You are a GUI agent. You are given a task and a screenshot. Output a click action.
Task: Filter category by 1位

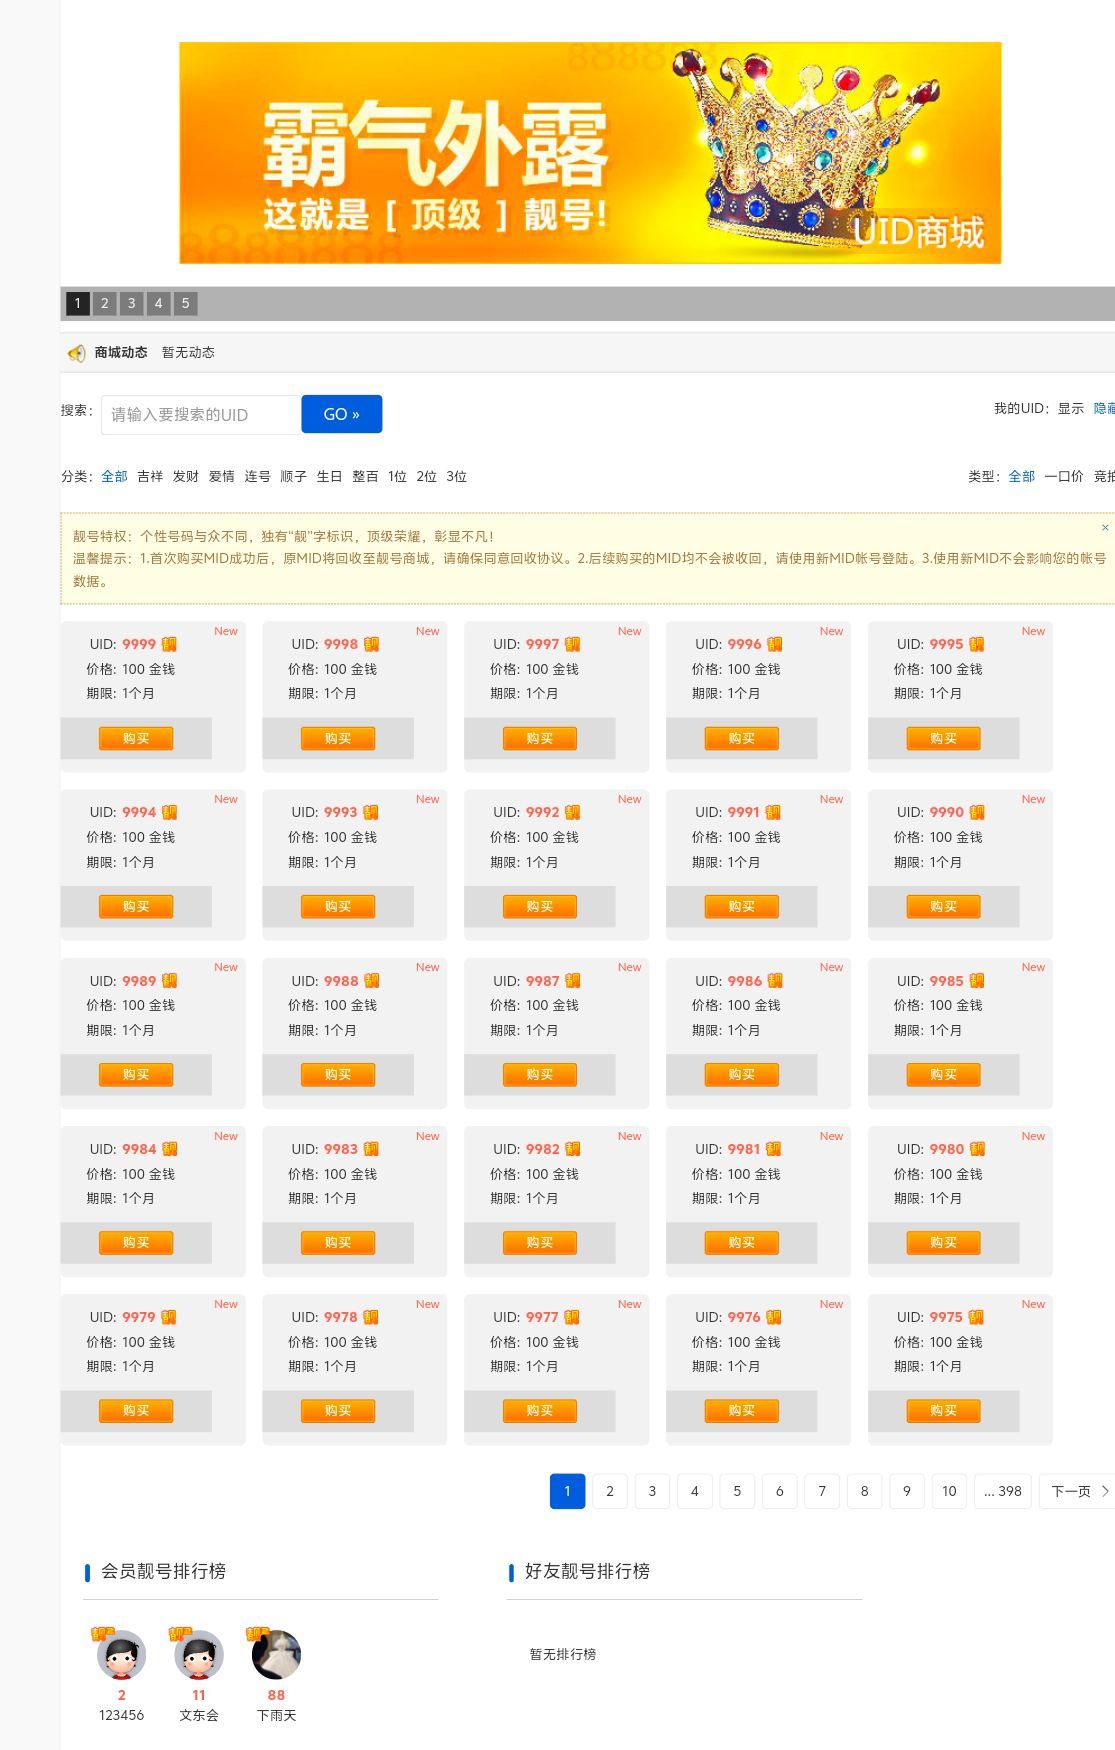tap(398, 477)
